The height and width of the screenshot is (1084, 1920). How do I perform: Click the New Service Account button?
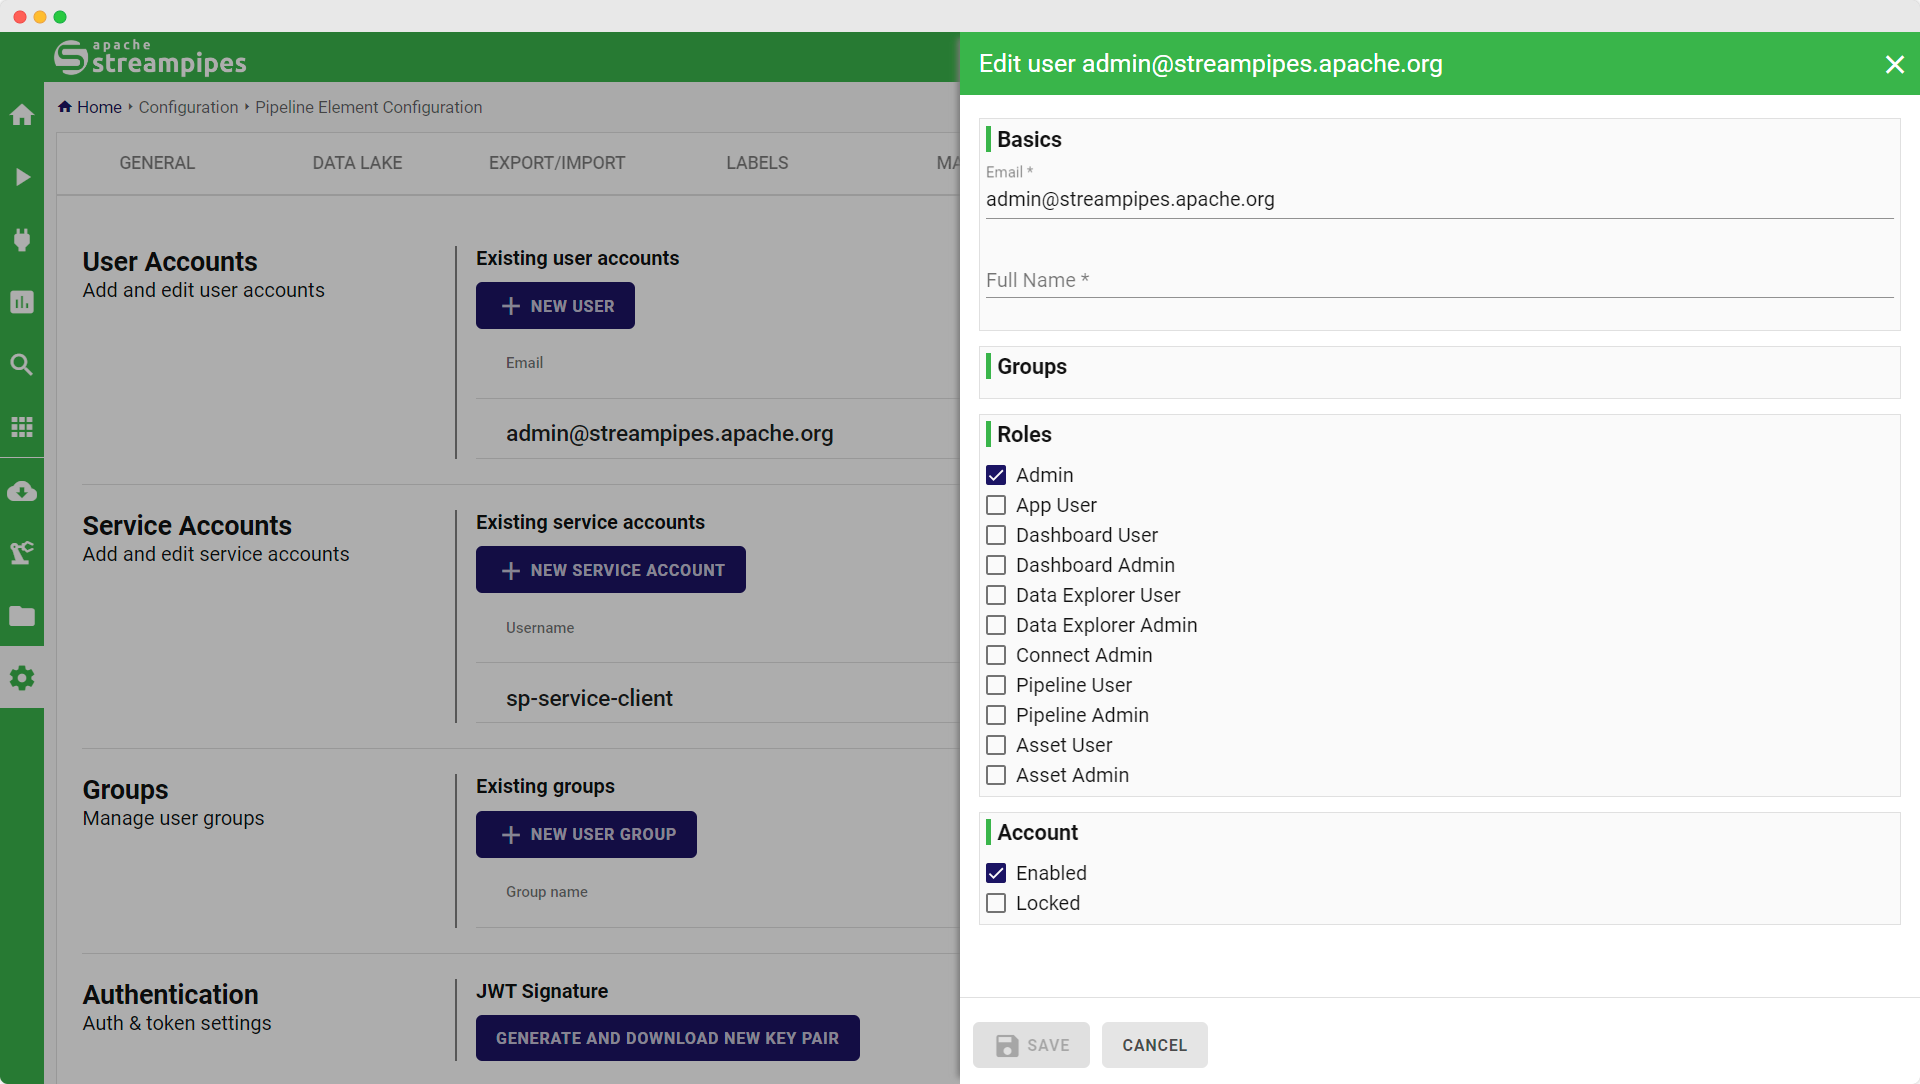tap(610, 570)
